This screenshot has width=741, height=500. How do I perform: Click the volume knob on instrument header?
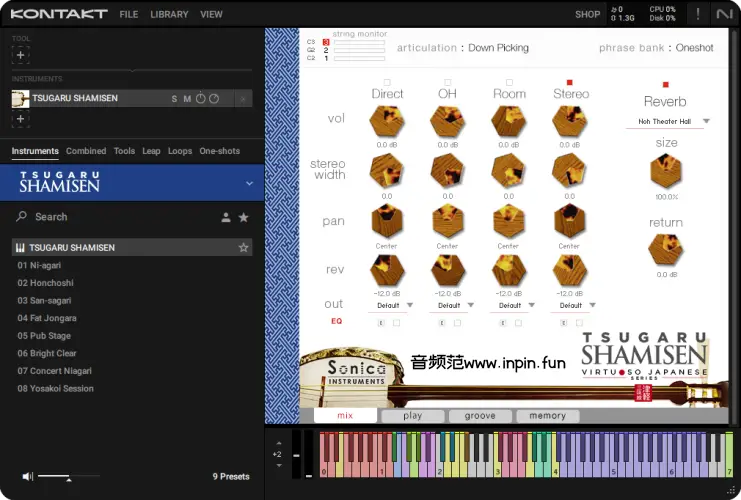click(x=214, y=98)
